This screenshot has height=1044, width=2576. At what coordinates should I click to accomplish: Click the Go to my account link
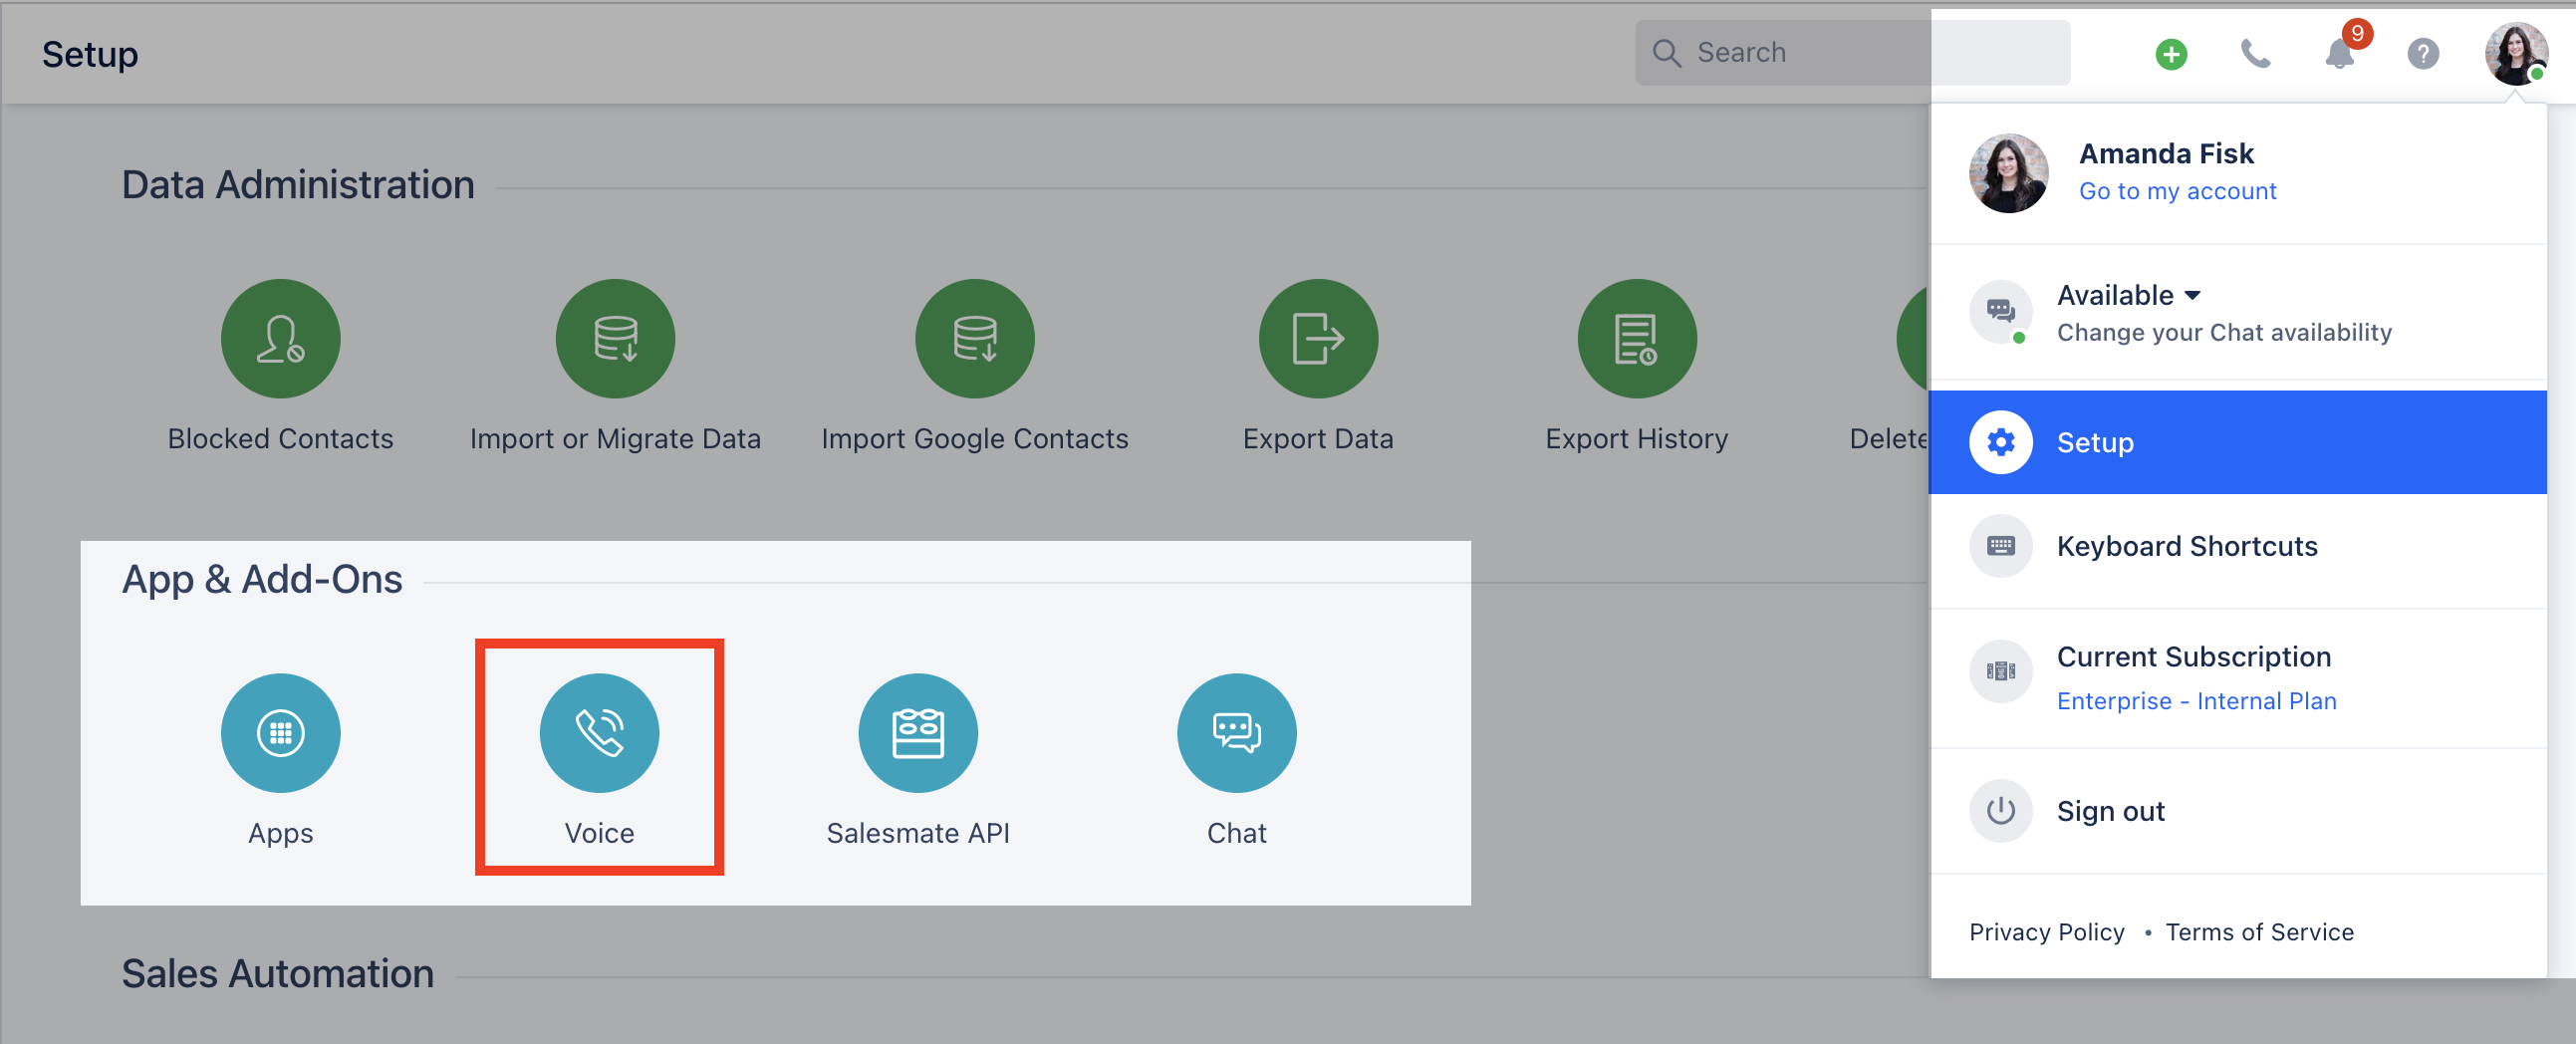(2177, 191)
